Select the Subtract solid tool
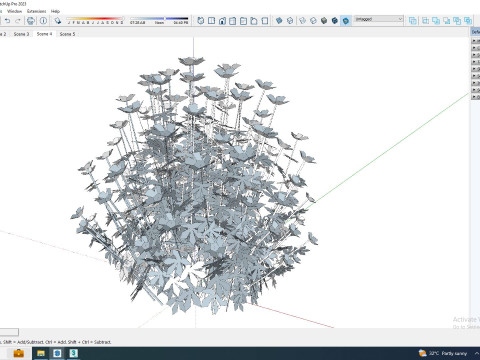Viewport: 480px width, 360px height. pyautogui.click(x=447, y=21)
